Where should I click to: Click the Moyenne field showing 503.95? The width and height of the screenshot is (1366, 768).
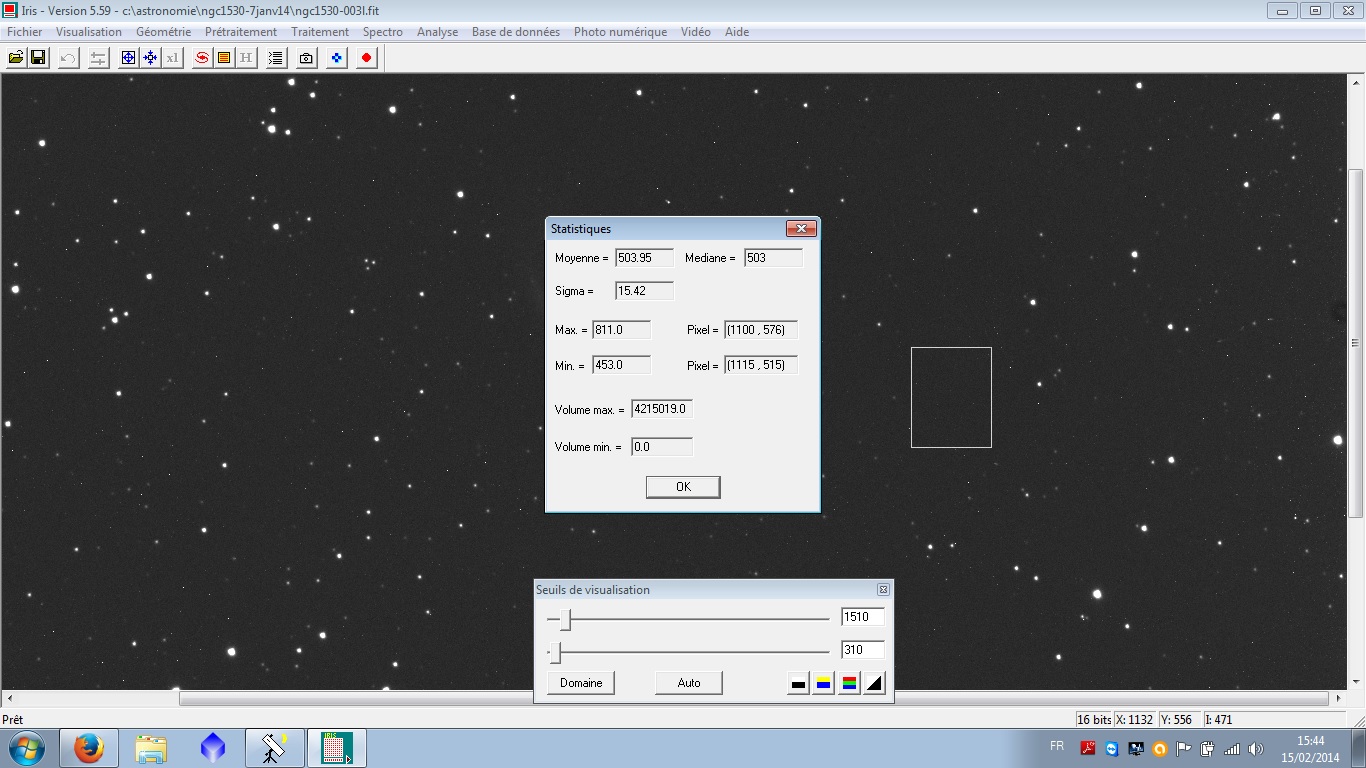[x=644, y=258]
